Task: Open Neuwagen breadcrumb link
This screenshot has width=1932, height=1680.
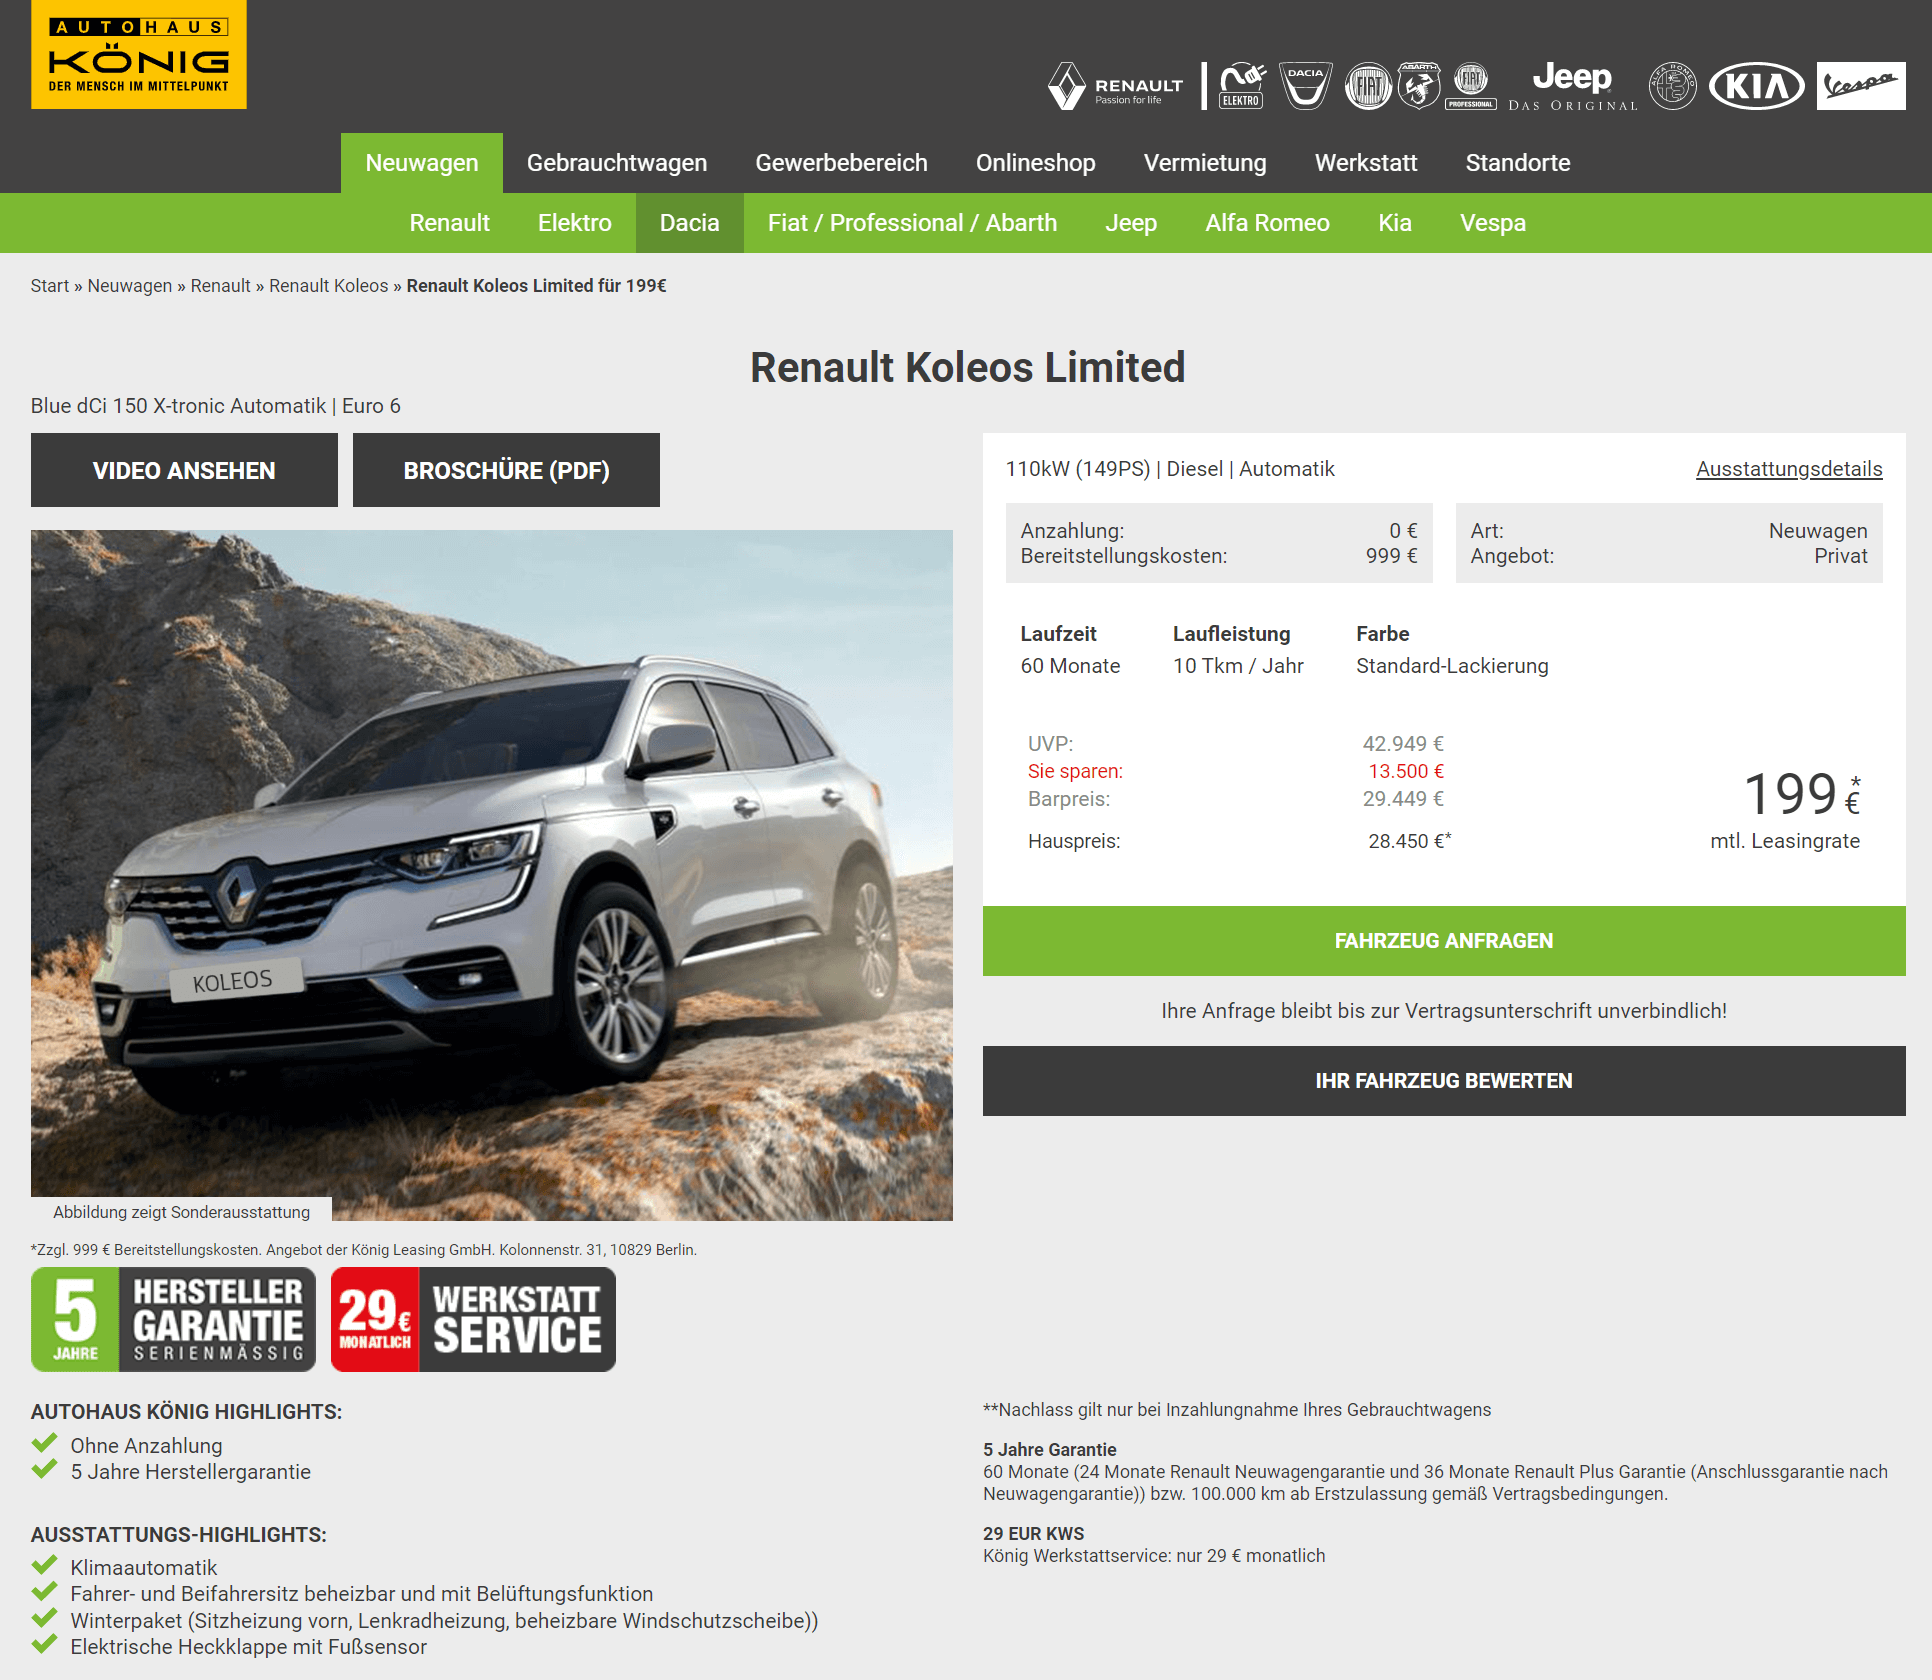Action: (x=130, y=286)
